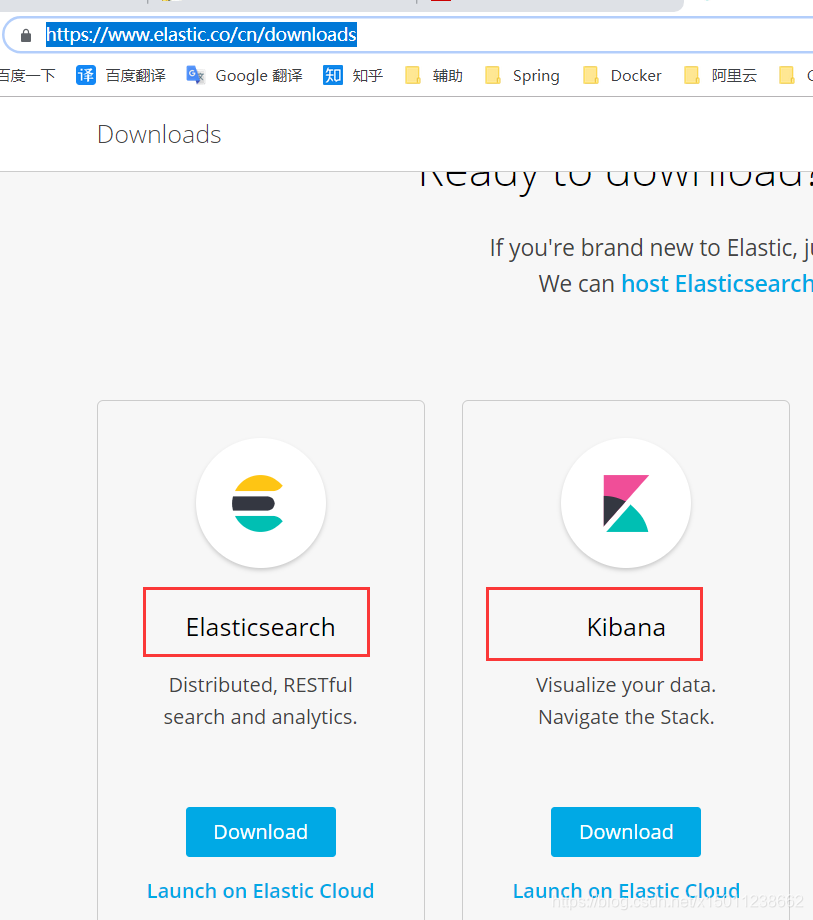This screenshot has width=813, height=920.
Task: Click the 知乎 bookmark label
Action: click(x=368, y=76)
